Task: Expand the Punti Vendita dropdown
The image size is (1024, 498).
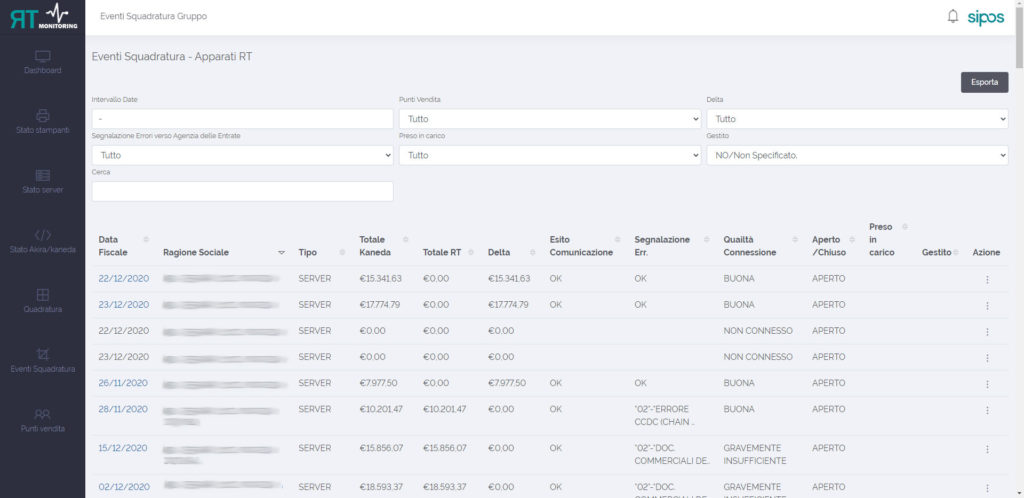Action: 549,119
